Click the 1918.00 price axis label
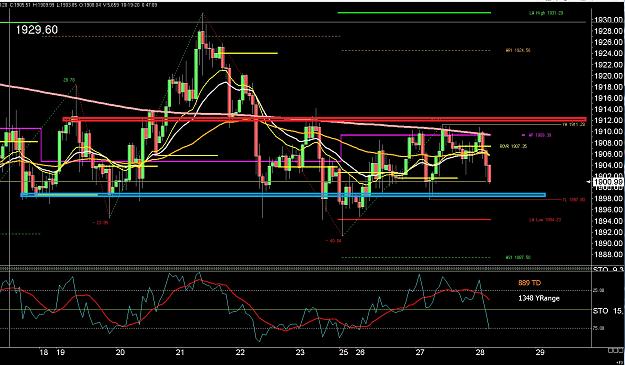This screenshot has height=365, width=625. click(608, 87)
